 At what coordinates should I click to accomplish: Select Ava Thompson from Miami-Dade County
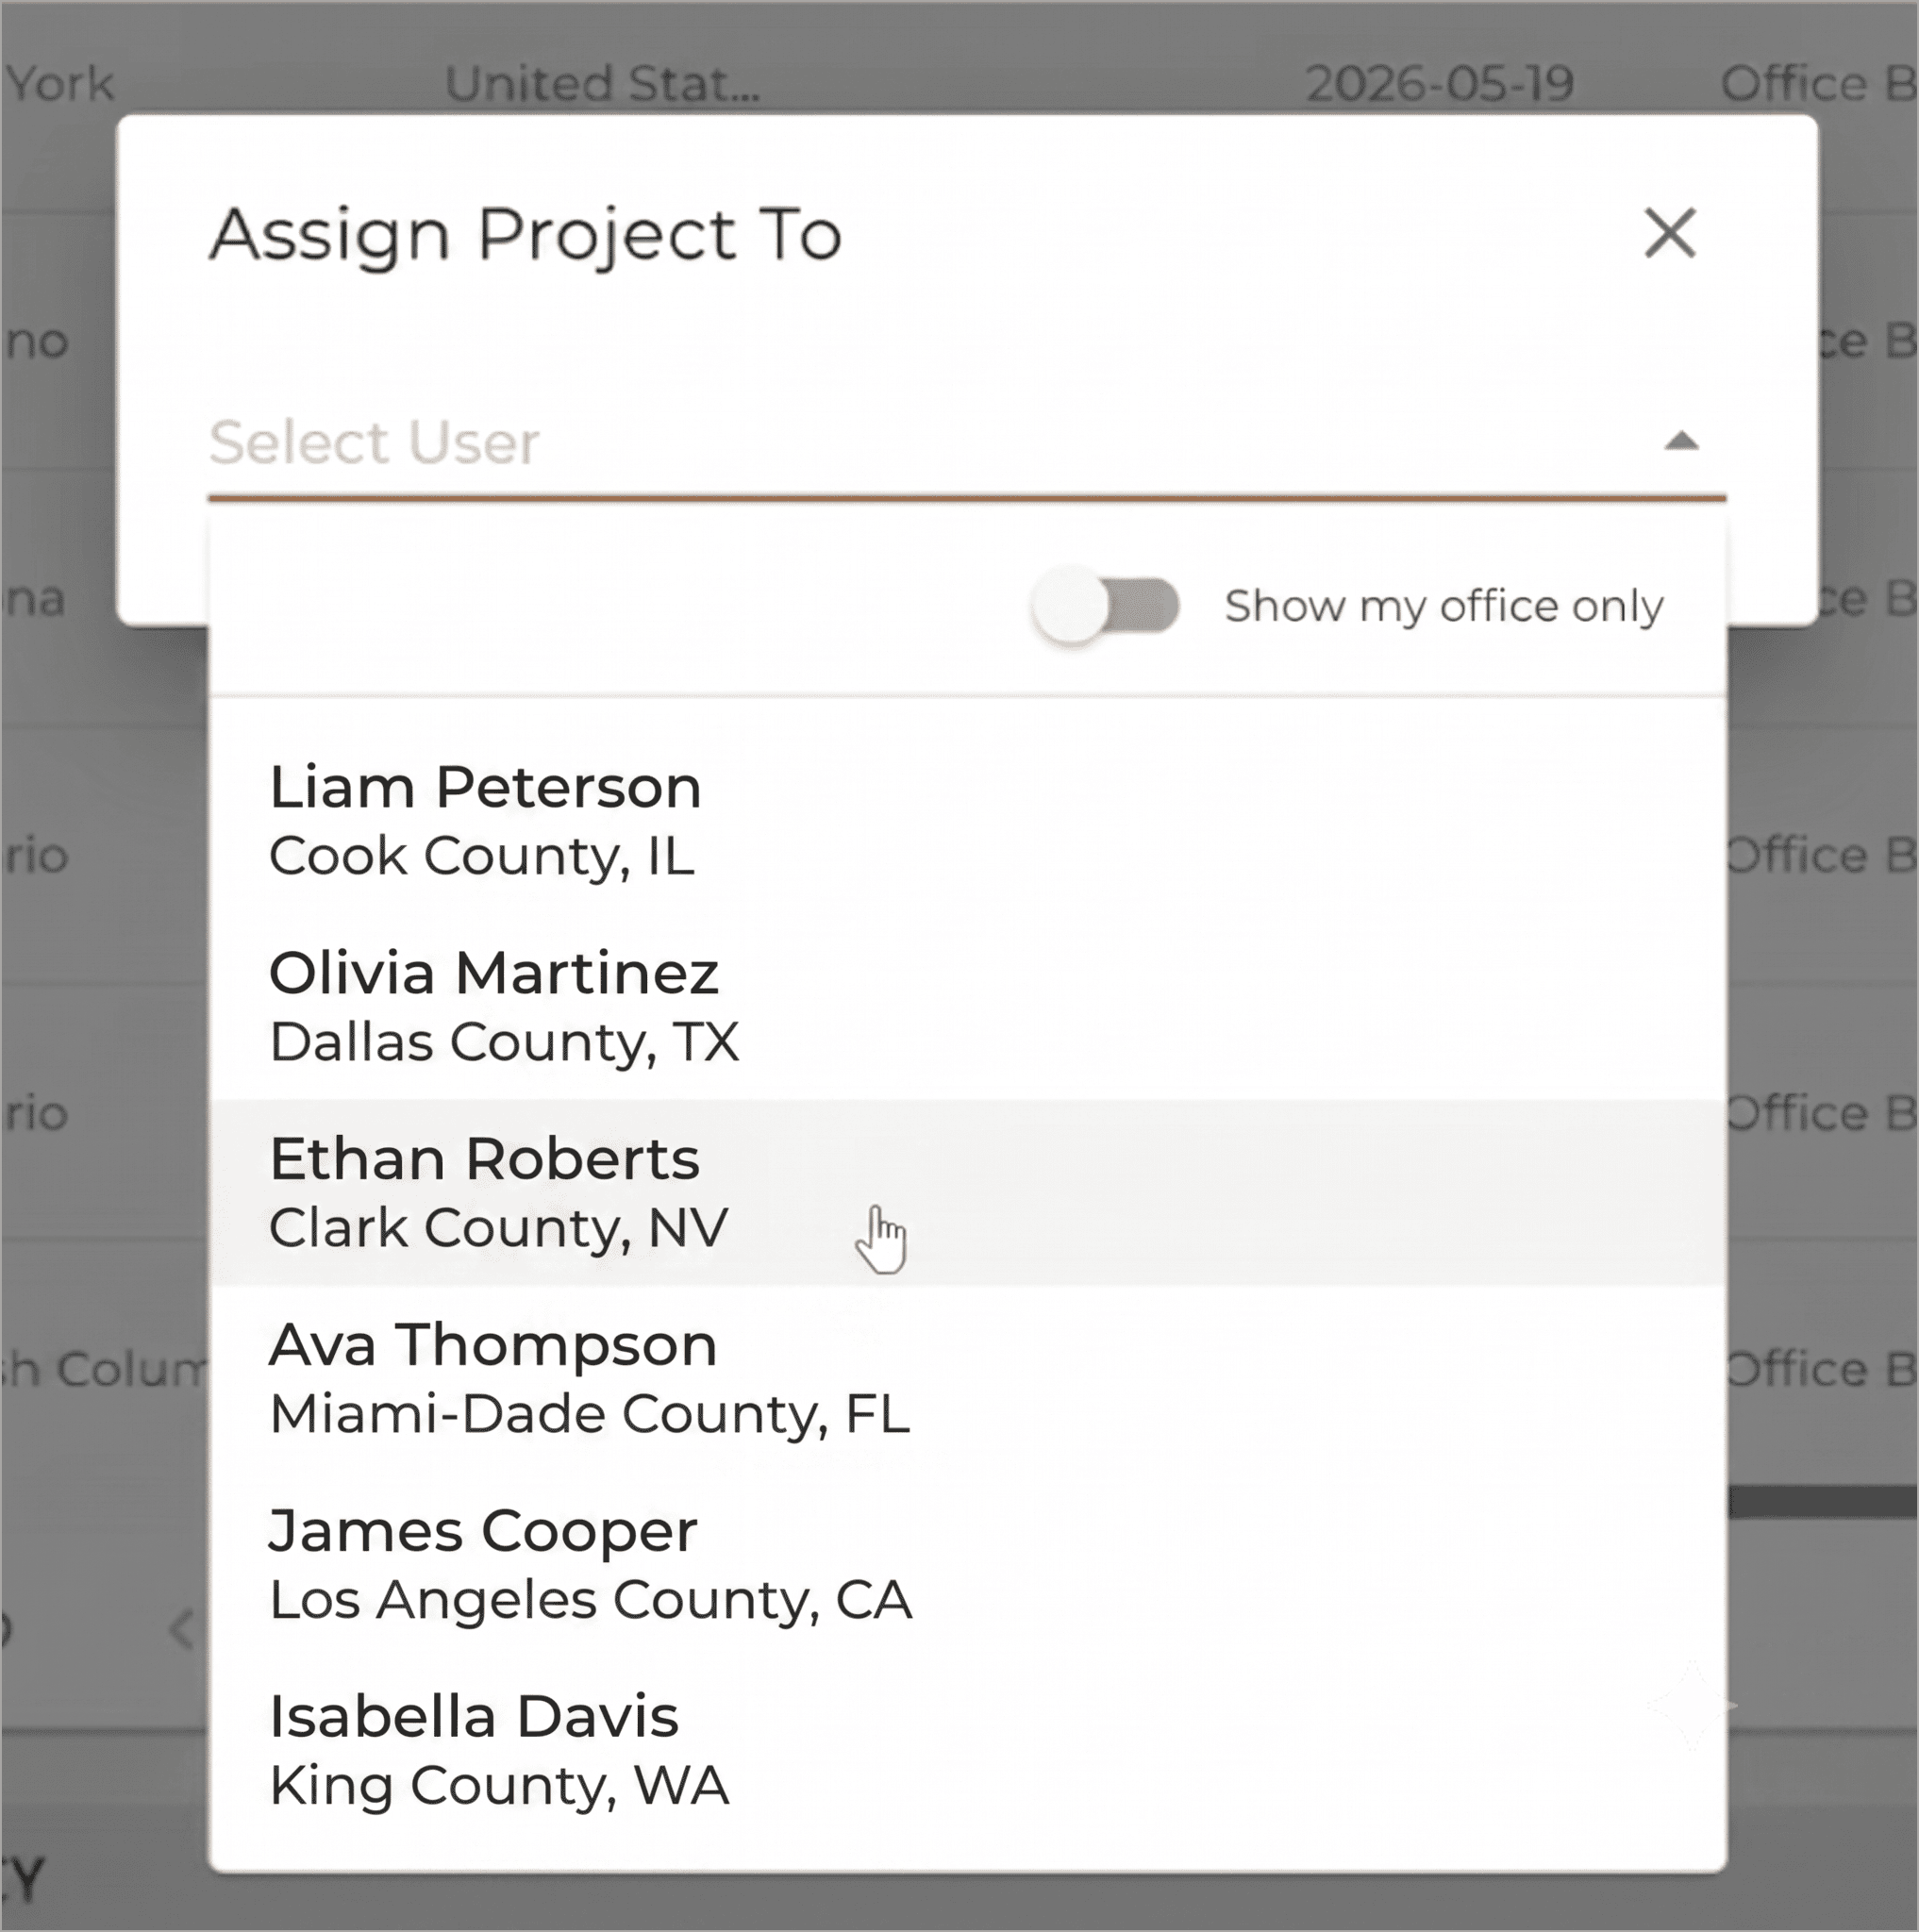click(966, 1378)
